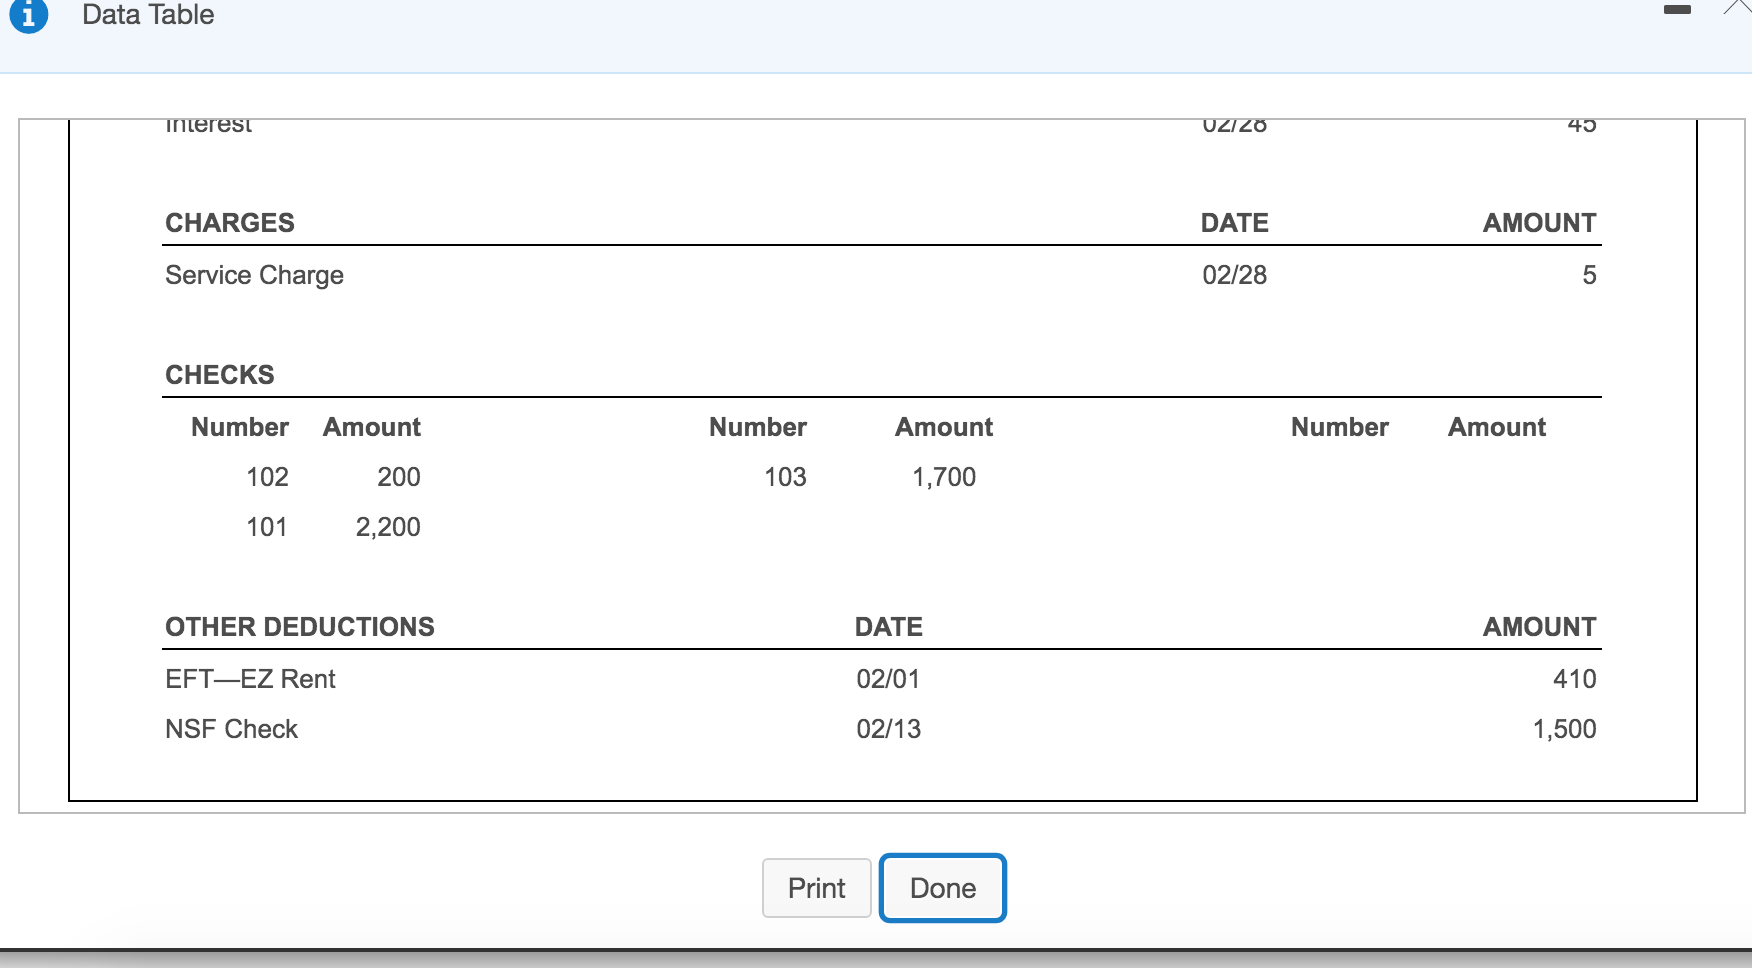Click the blue info icon
Screen dimensions: 1752x968
tap(27, 14)
